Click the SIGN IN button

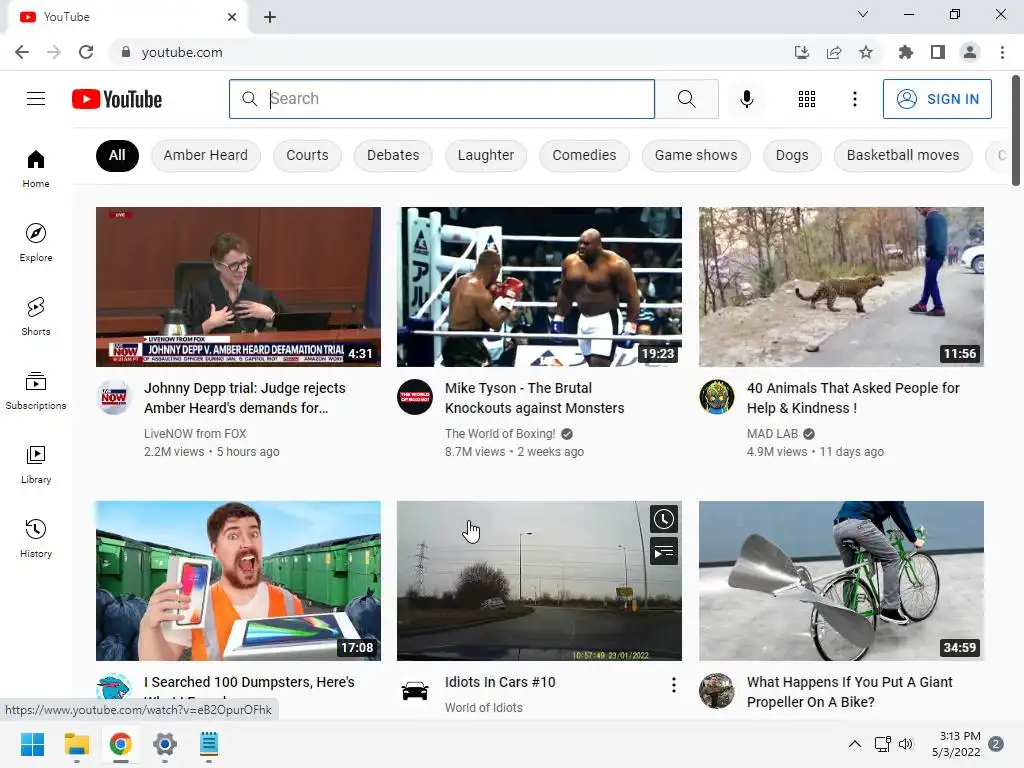[x=937, y=99]
